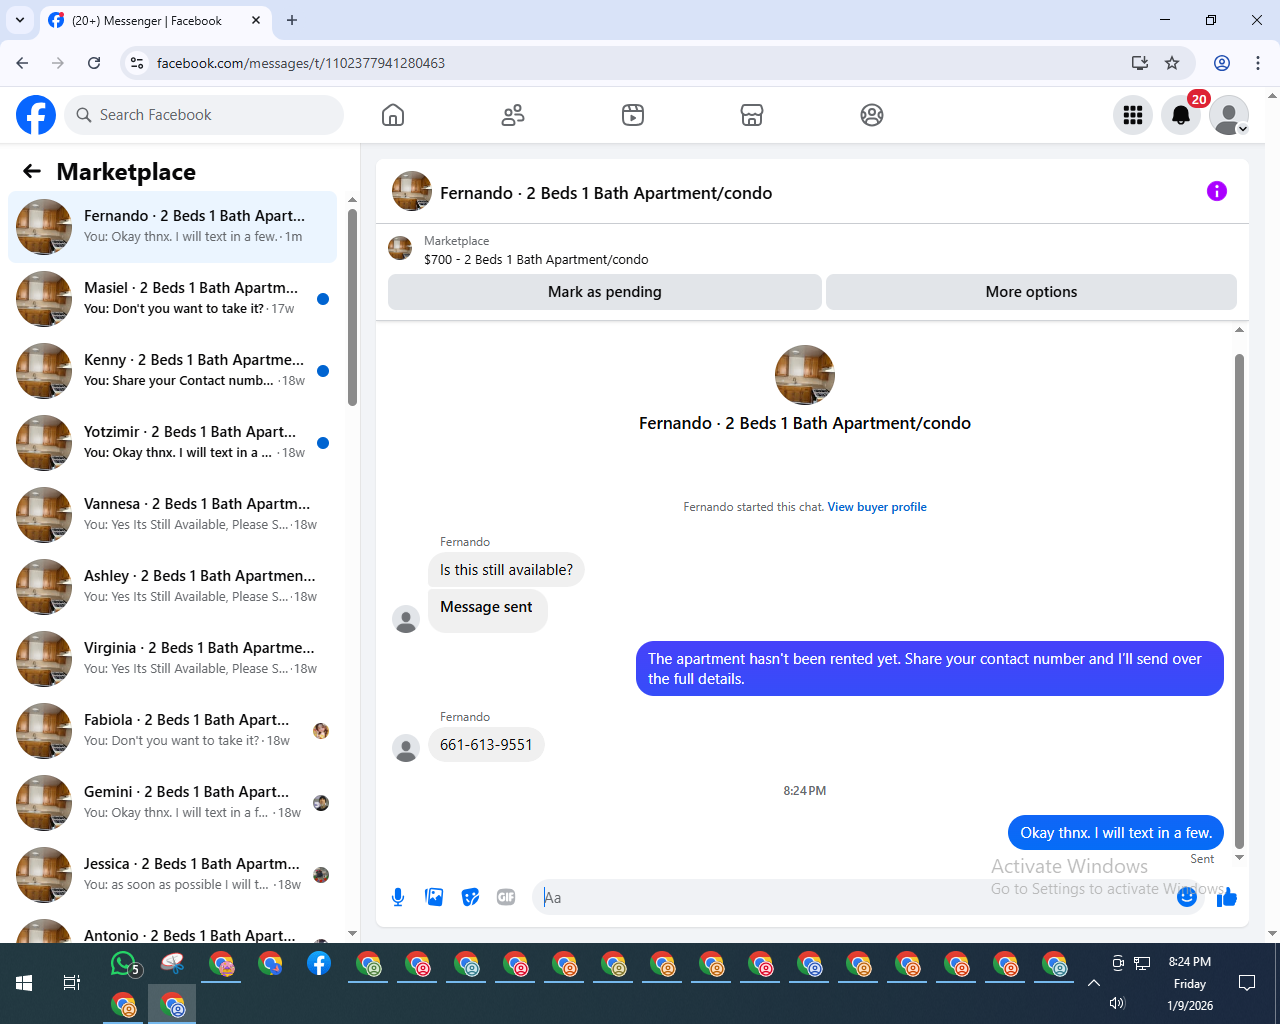This screenshot has width=1280, height=1024.
Task: View site information icon in address bar
Action: [138, 63]
